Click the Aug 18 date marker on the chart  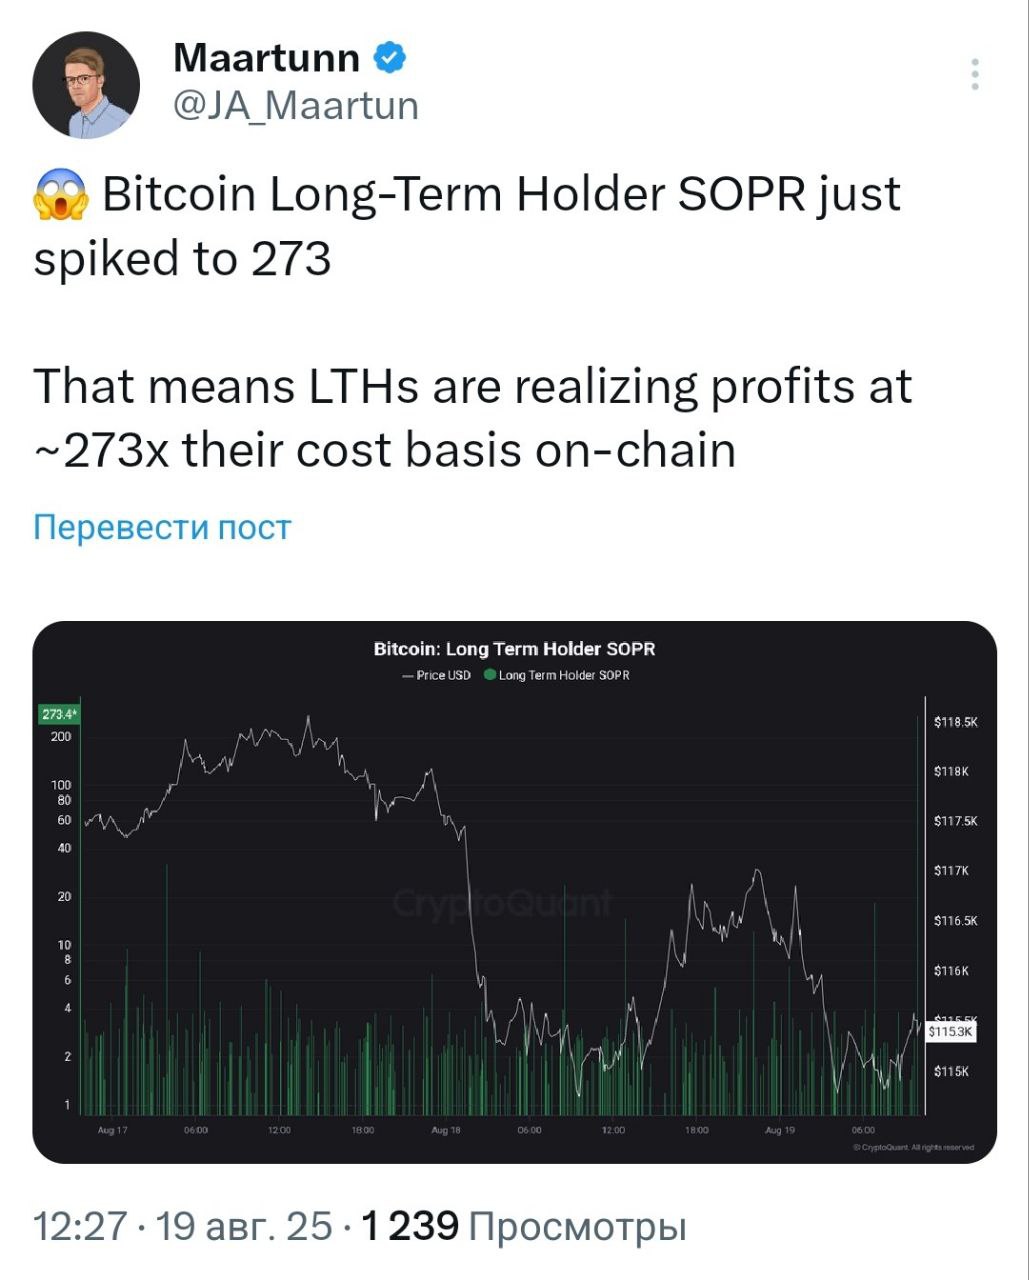445,1129
